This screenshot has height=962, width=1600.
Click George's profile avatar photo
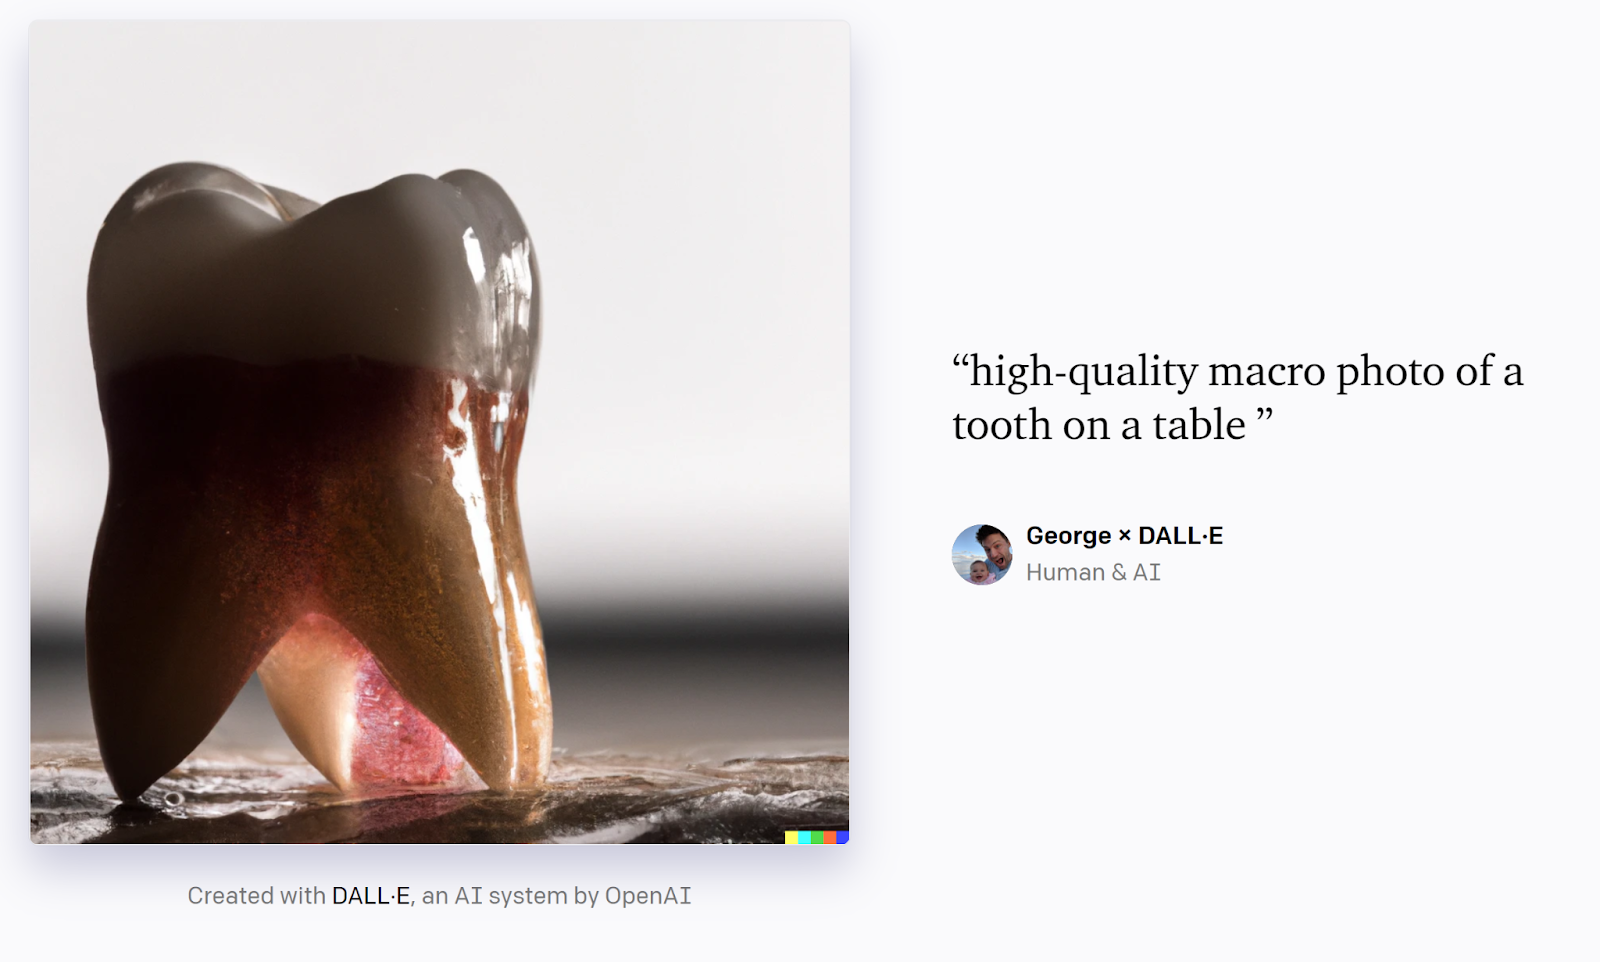click(x=982, y=554)
